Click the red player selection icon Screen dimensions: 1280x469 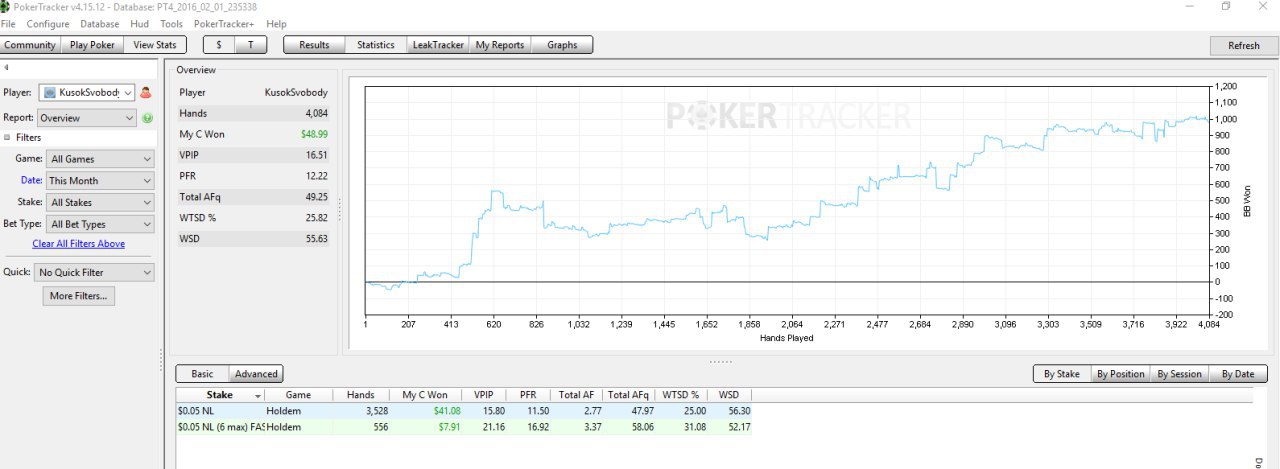pyautogui.click(x=146, y=92)
